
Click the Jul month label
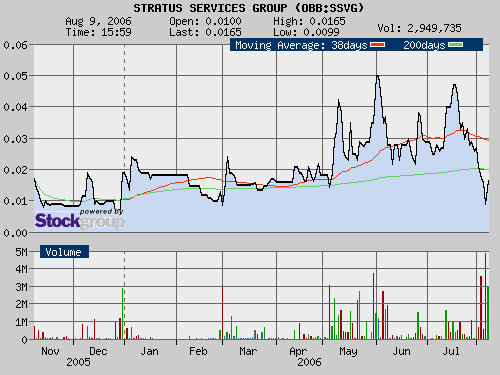coord(451,351)
